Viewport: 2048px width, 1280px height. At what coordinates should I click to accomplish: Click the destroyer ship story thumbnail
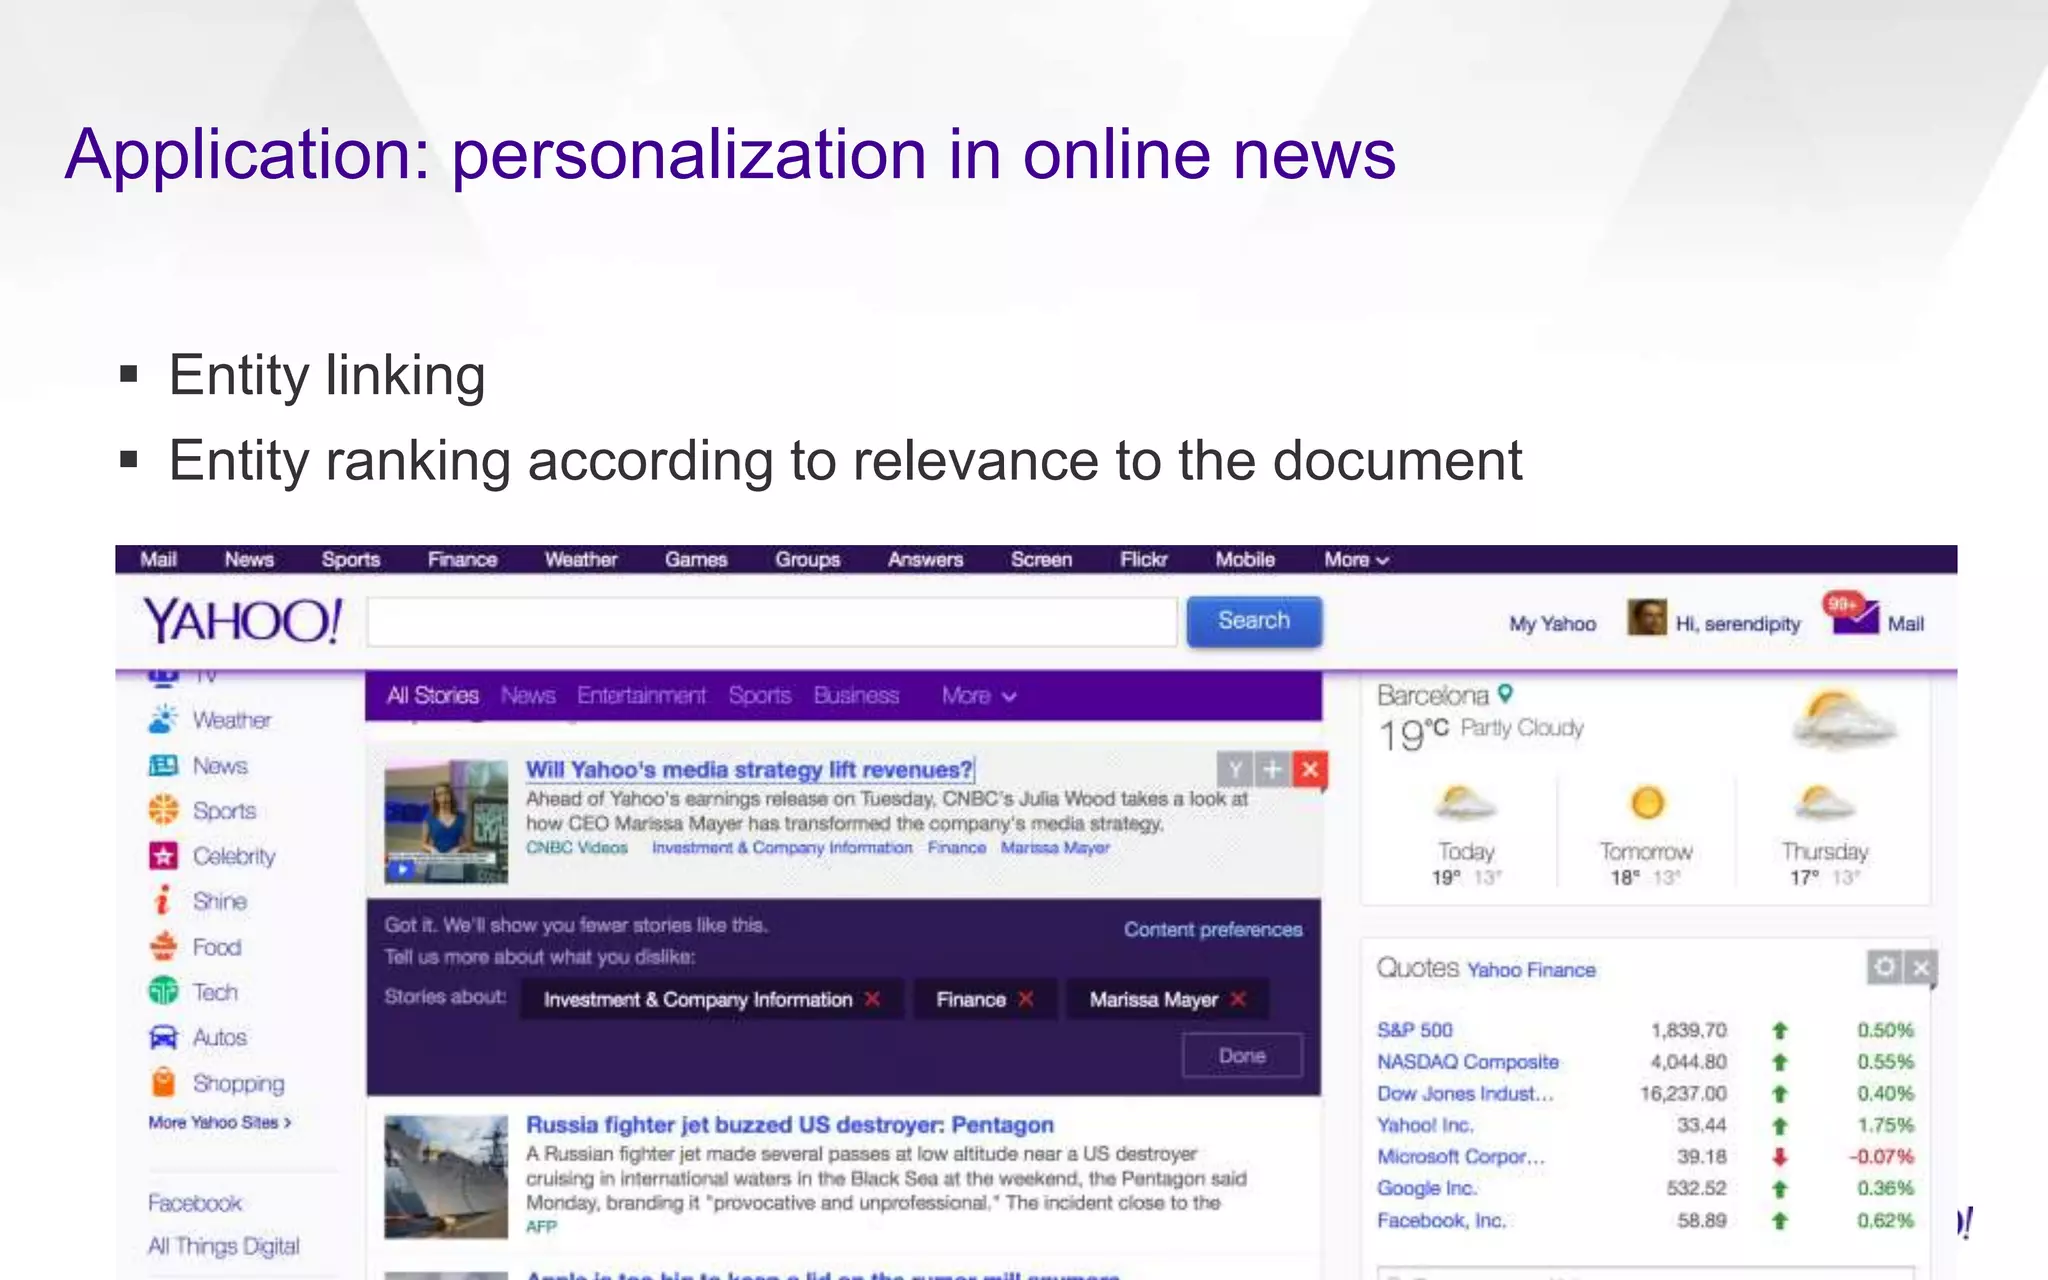446,1177
